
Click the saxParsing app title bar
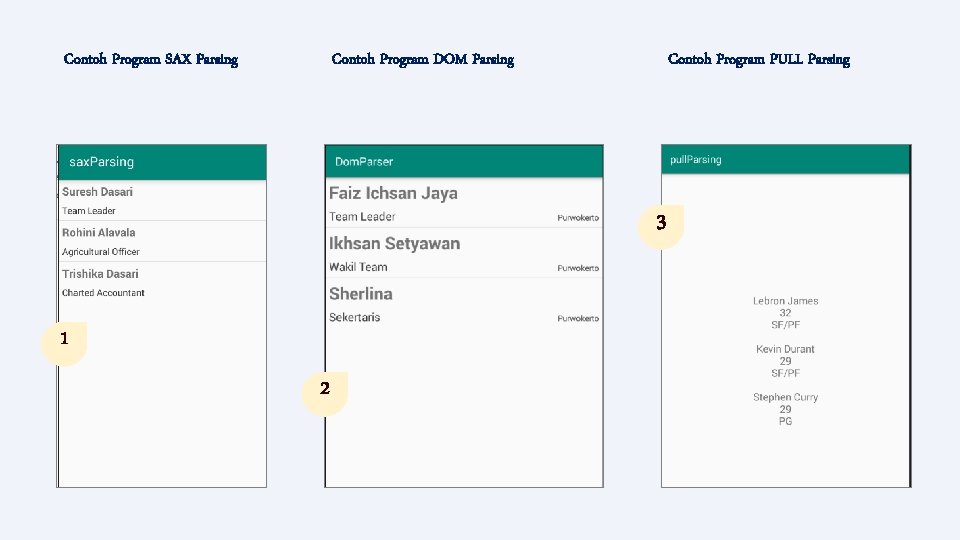162,162
